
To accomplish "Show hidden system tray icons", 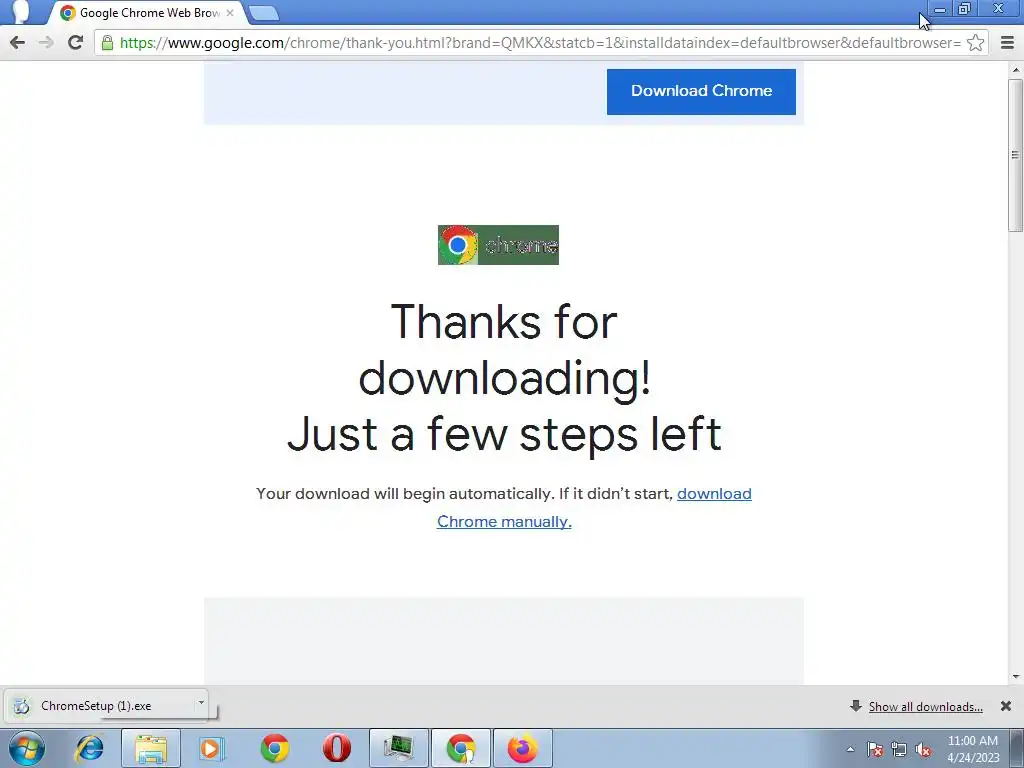I will click(x=850, y=749).
